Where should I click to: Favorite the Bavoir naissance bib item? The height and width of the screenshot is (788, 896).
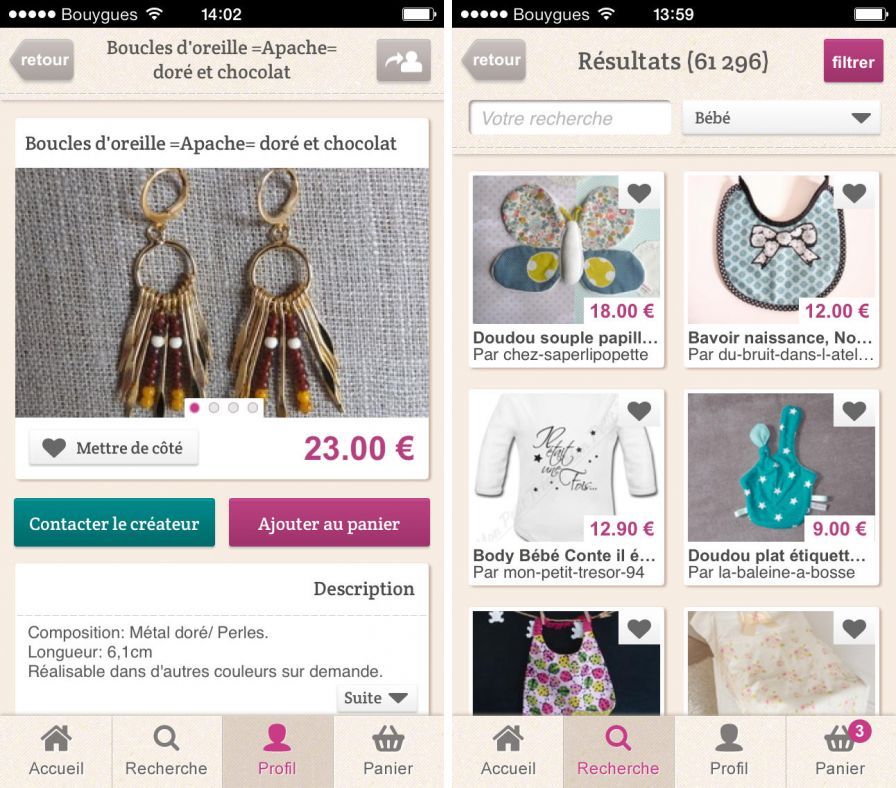[x=854, y=193]
